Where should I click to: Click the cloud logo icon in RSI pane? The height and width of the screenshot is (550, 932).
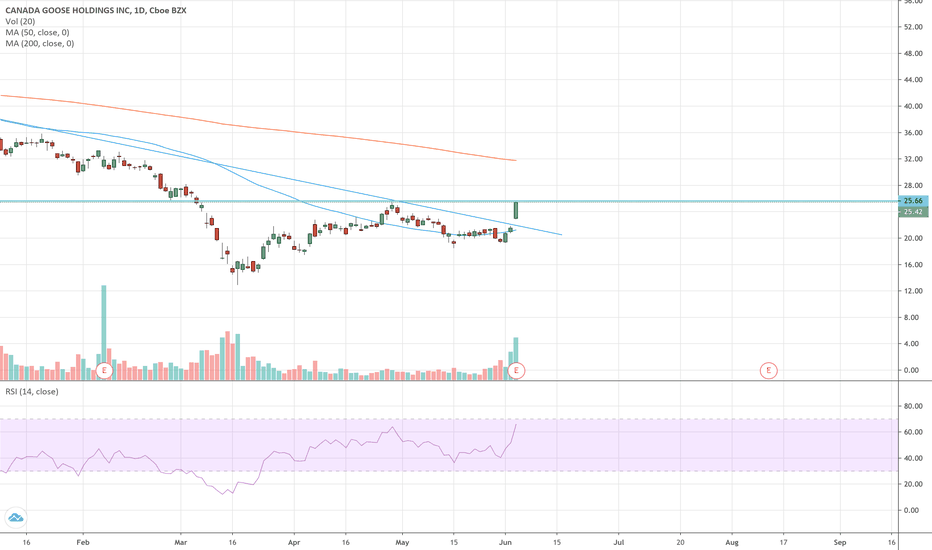[x=15, y=517]
